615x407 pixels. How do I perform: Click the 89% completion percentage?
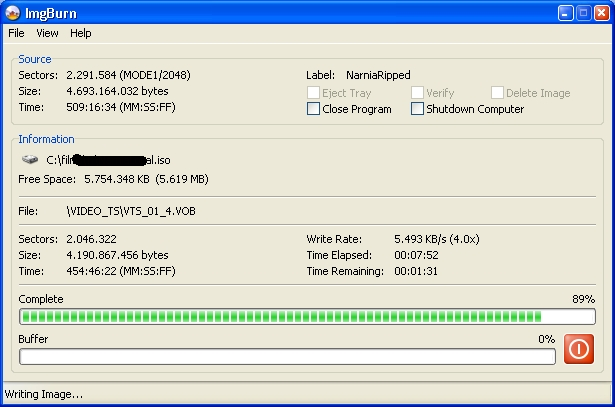click(x=583, y=299)
